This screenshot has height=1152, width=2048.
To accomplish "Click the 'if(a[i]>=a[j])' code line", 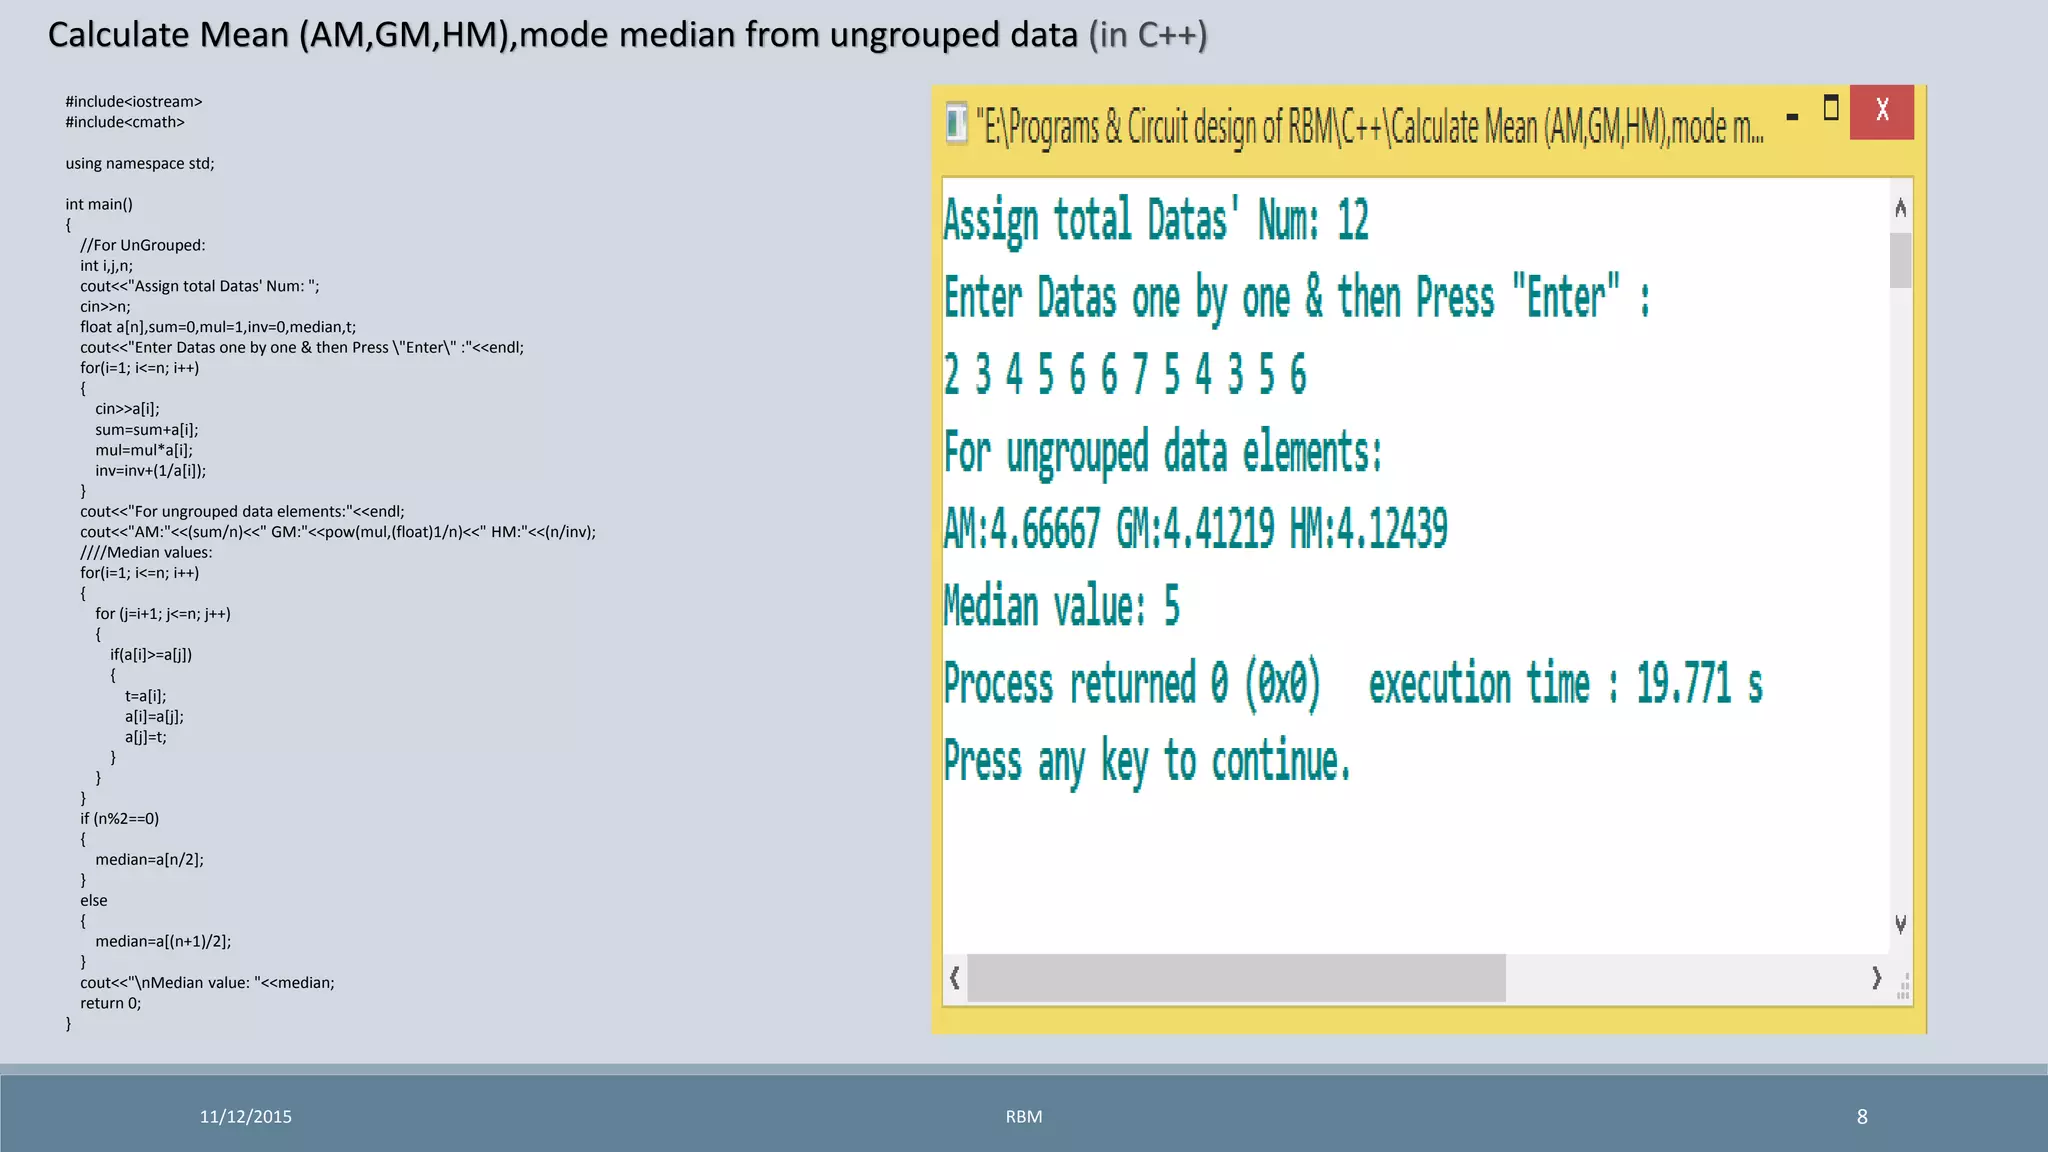I will [151, 655].
